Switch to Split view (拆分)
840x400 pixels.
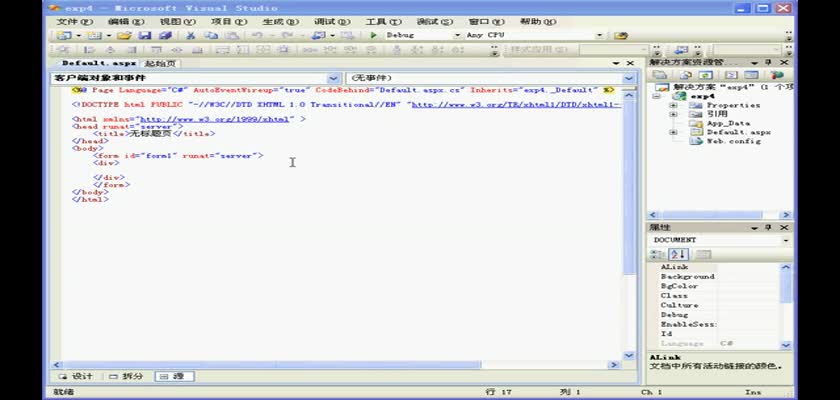[126, 376]
